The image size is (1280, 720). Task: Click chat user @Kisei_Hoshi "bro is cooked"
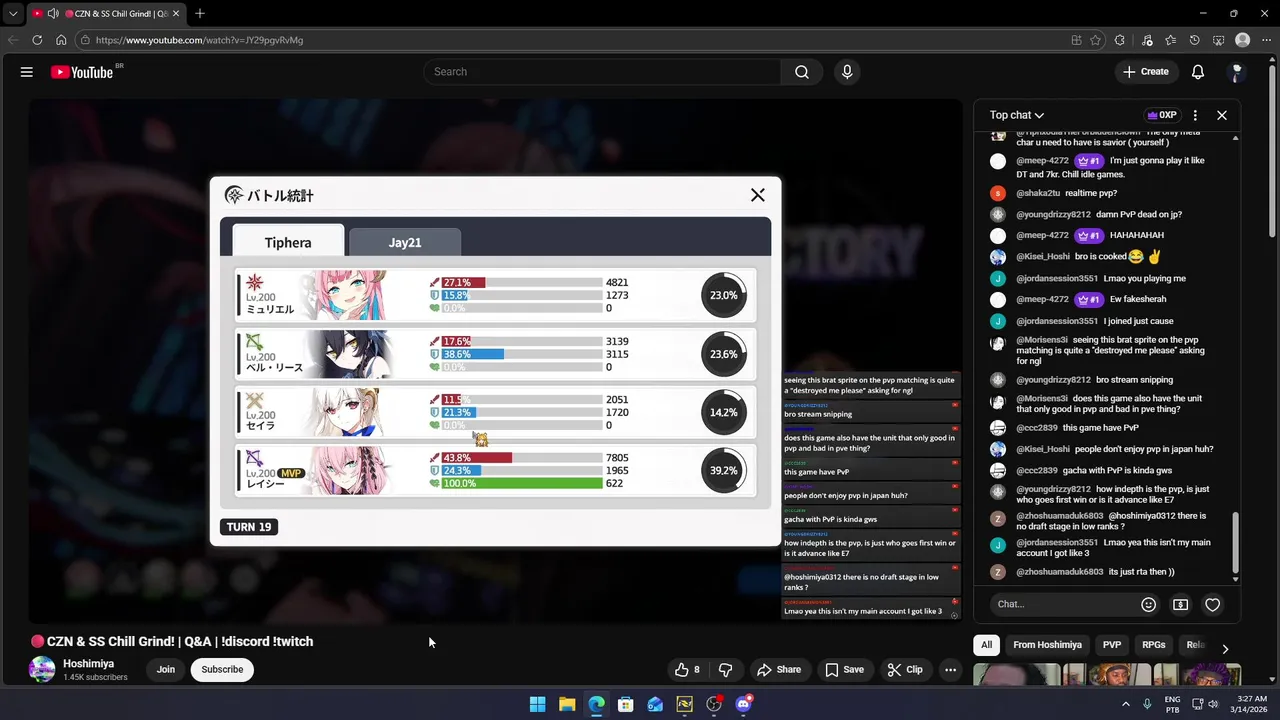pyautogui.click(x=1089, y=257)
